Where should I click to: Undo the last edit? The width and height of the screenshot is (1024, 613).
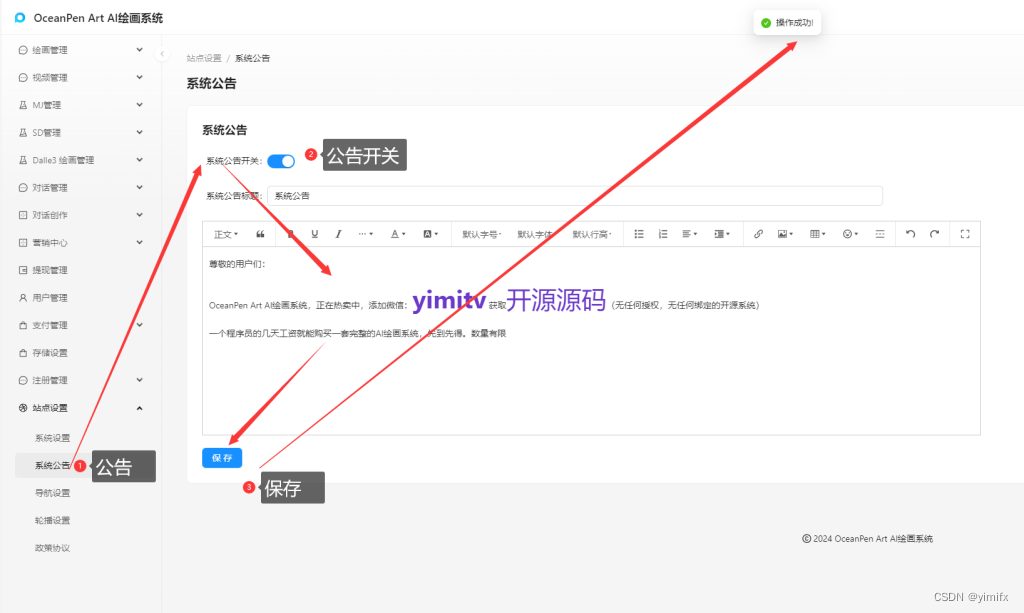(910, 234)
